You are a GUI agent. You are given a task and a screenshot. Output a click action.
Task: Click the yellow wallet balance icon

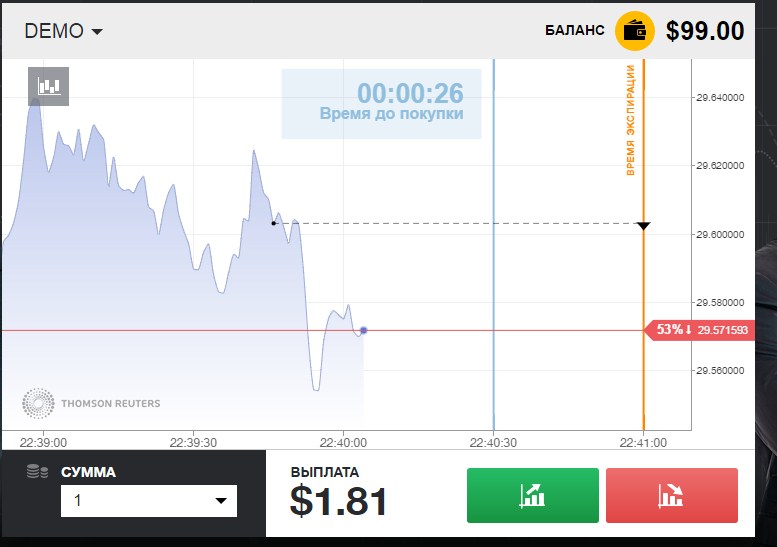[x=634, y=30]
